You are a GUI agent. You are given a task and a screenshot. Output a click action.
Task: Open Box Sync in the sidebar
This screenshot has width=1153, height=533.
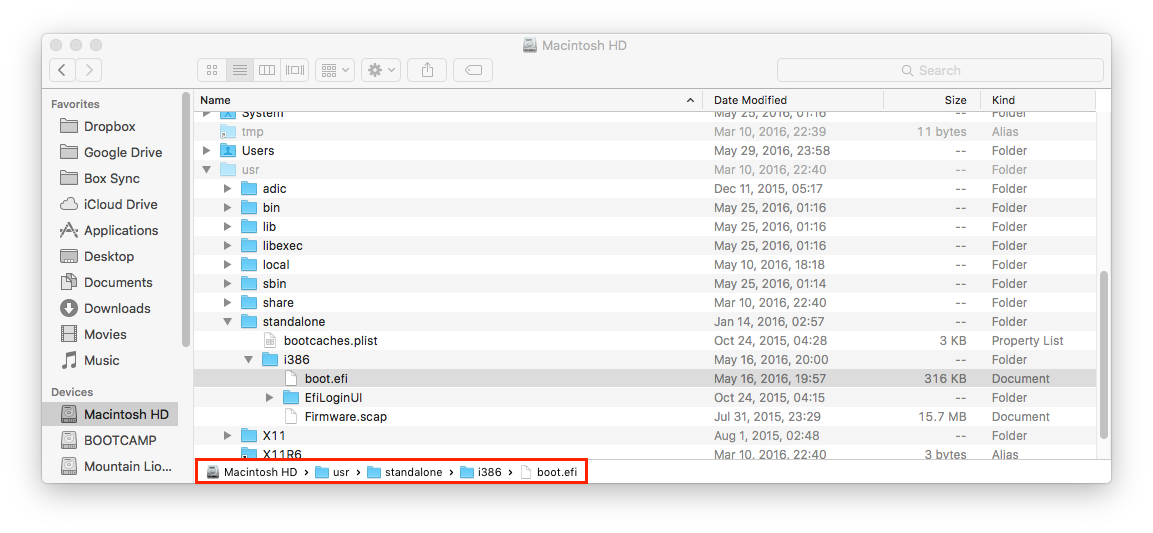coord(110,179)
